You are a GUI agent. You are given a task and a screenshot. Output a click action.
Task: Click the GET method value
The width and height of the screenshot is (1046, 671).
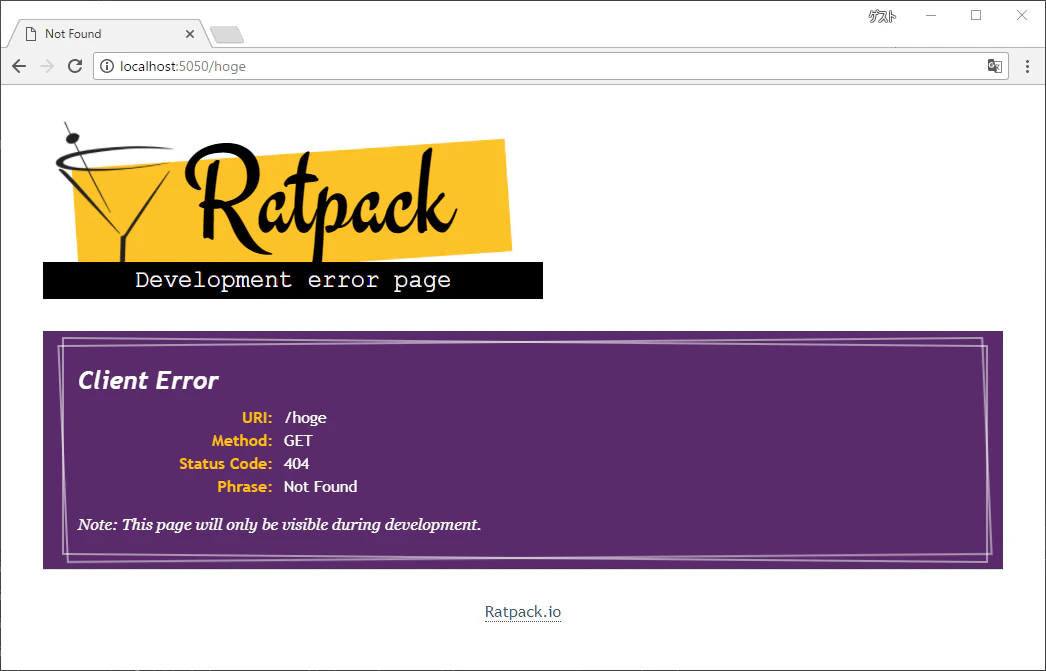pos(298,441)
